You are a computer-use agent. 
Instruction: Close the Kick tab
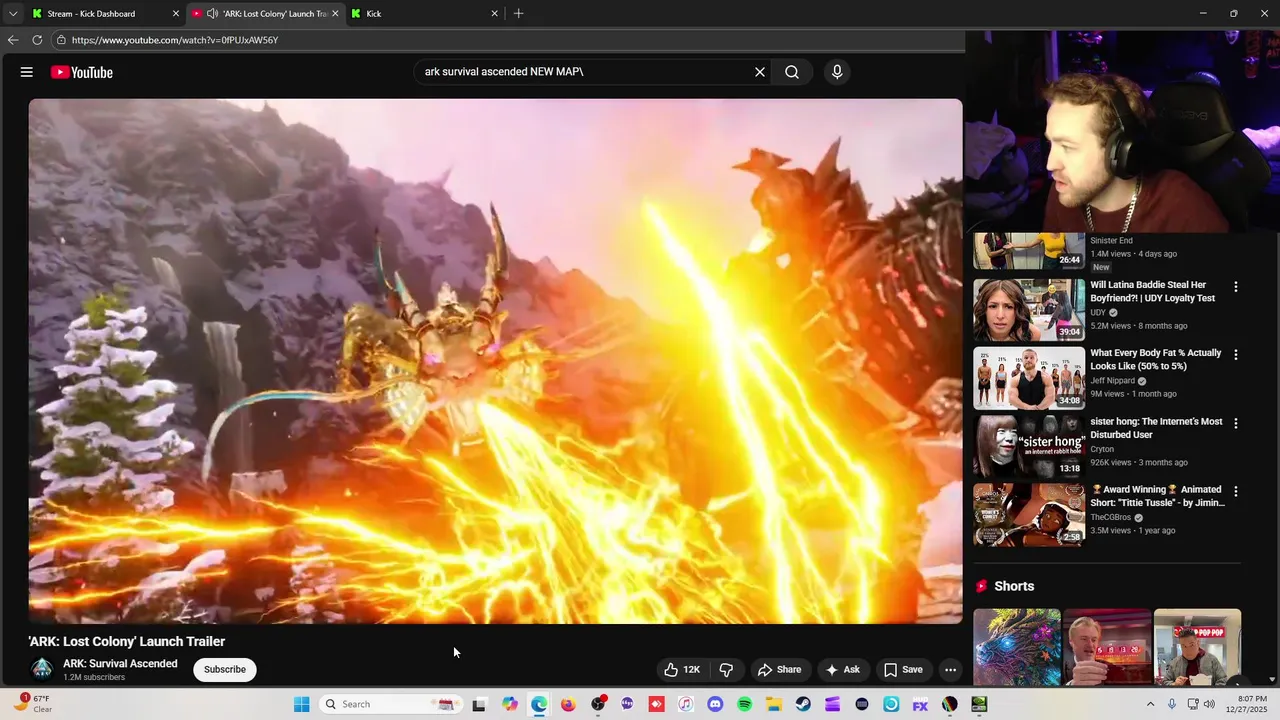[x=494, y=14]
